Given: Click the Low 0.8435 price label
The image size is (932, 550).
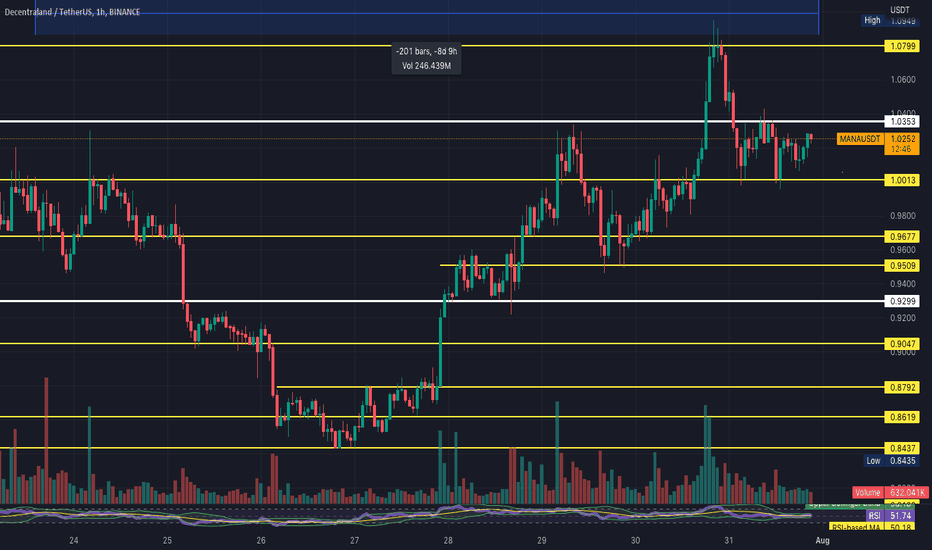Looking at the screenshot, I should (890, 461).
